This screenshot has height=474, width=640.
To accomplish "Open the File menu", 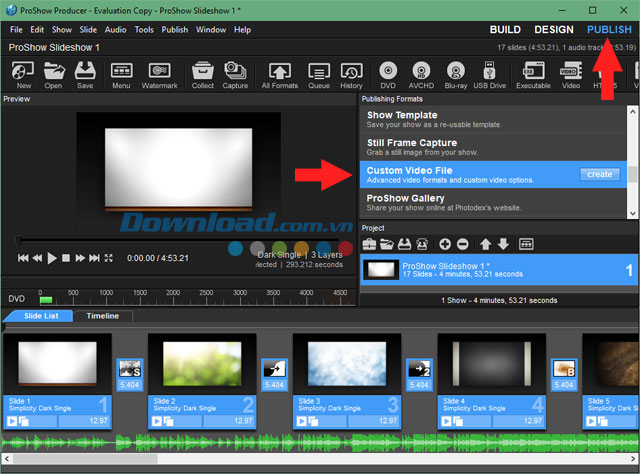I will coord(16,30).
